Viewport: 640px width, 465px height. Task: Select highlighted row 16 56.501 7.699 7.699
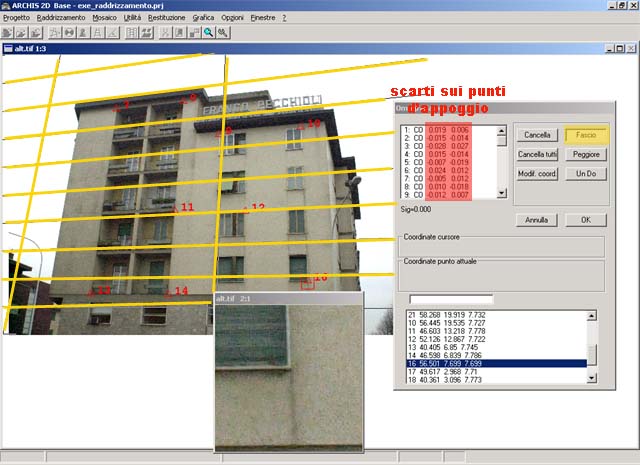(x=497, y=363)
